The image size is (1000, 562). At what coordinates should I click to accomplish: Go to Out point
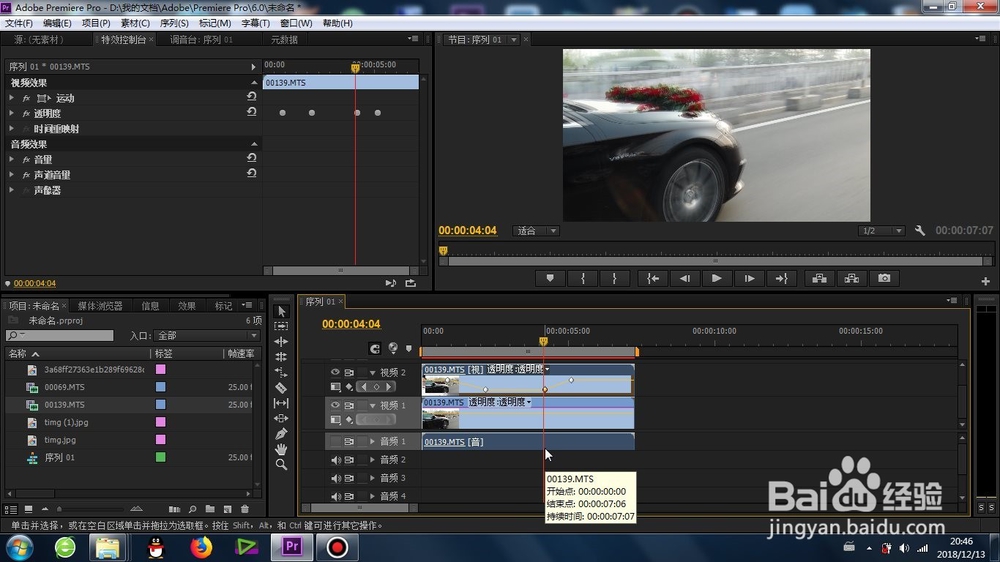point(781,278)
